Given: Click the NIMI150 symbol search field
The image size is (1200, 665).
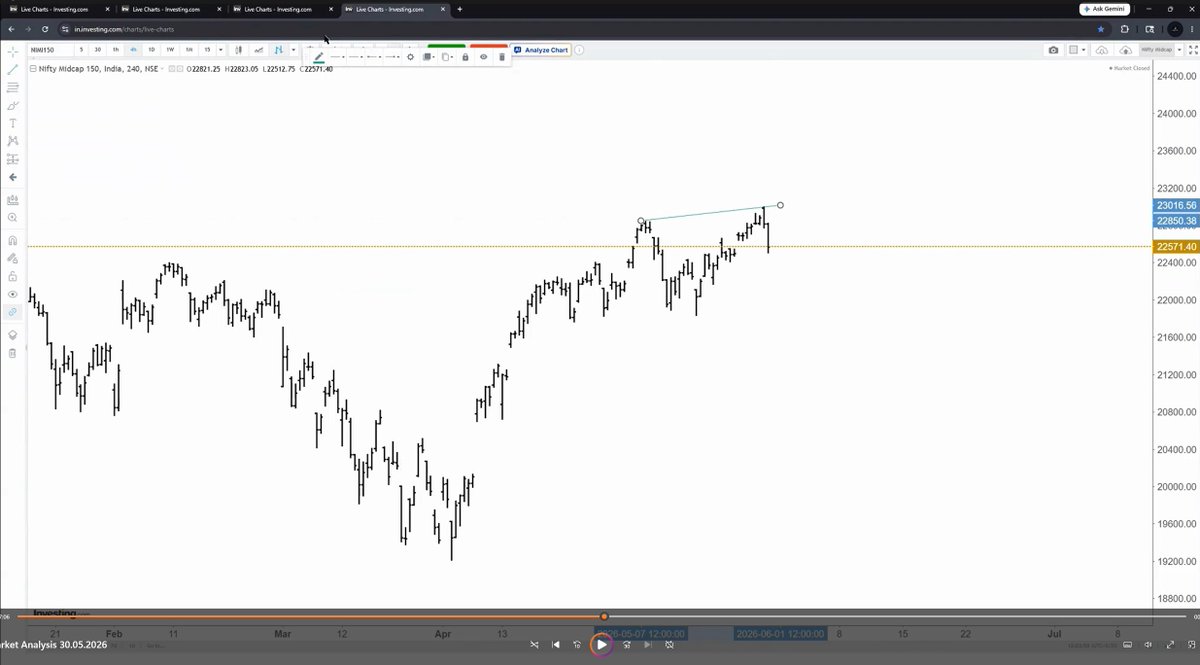Looking at the screenshot, I should click(x=50, y=49).
